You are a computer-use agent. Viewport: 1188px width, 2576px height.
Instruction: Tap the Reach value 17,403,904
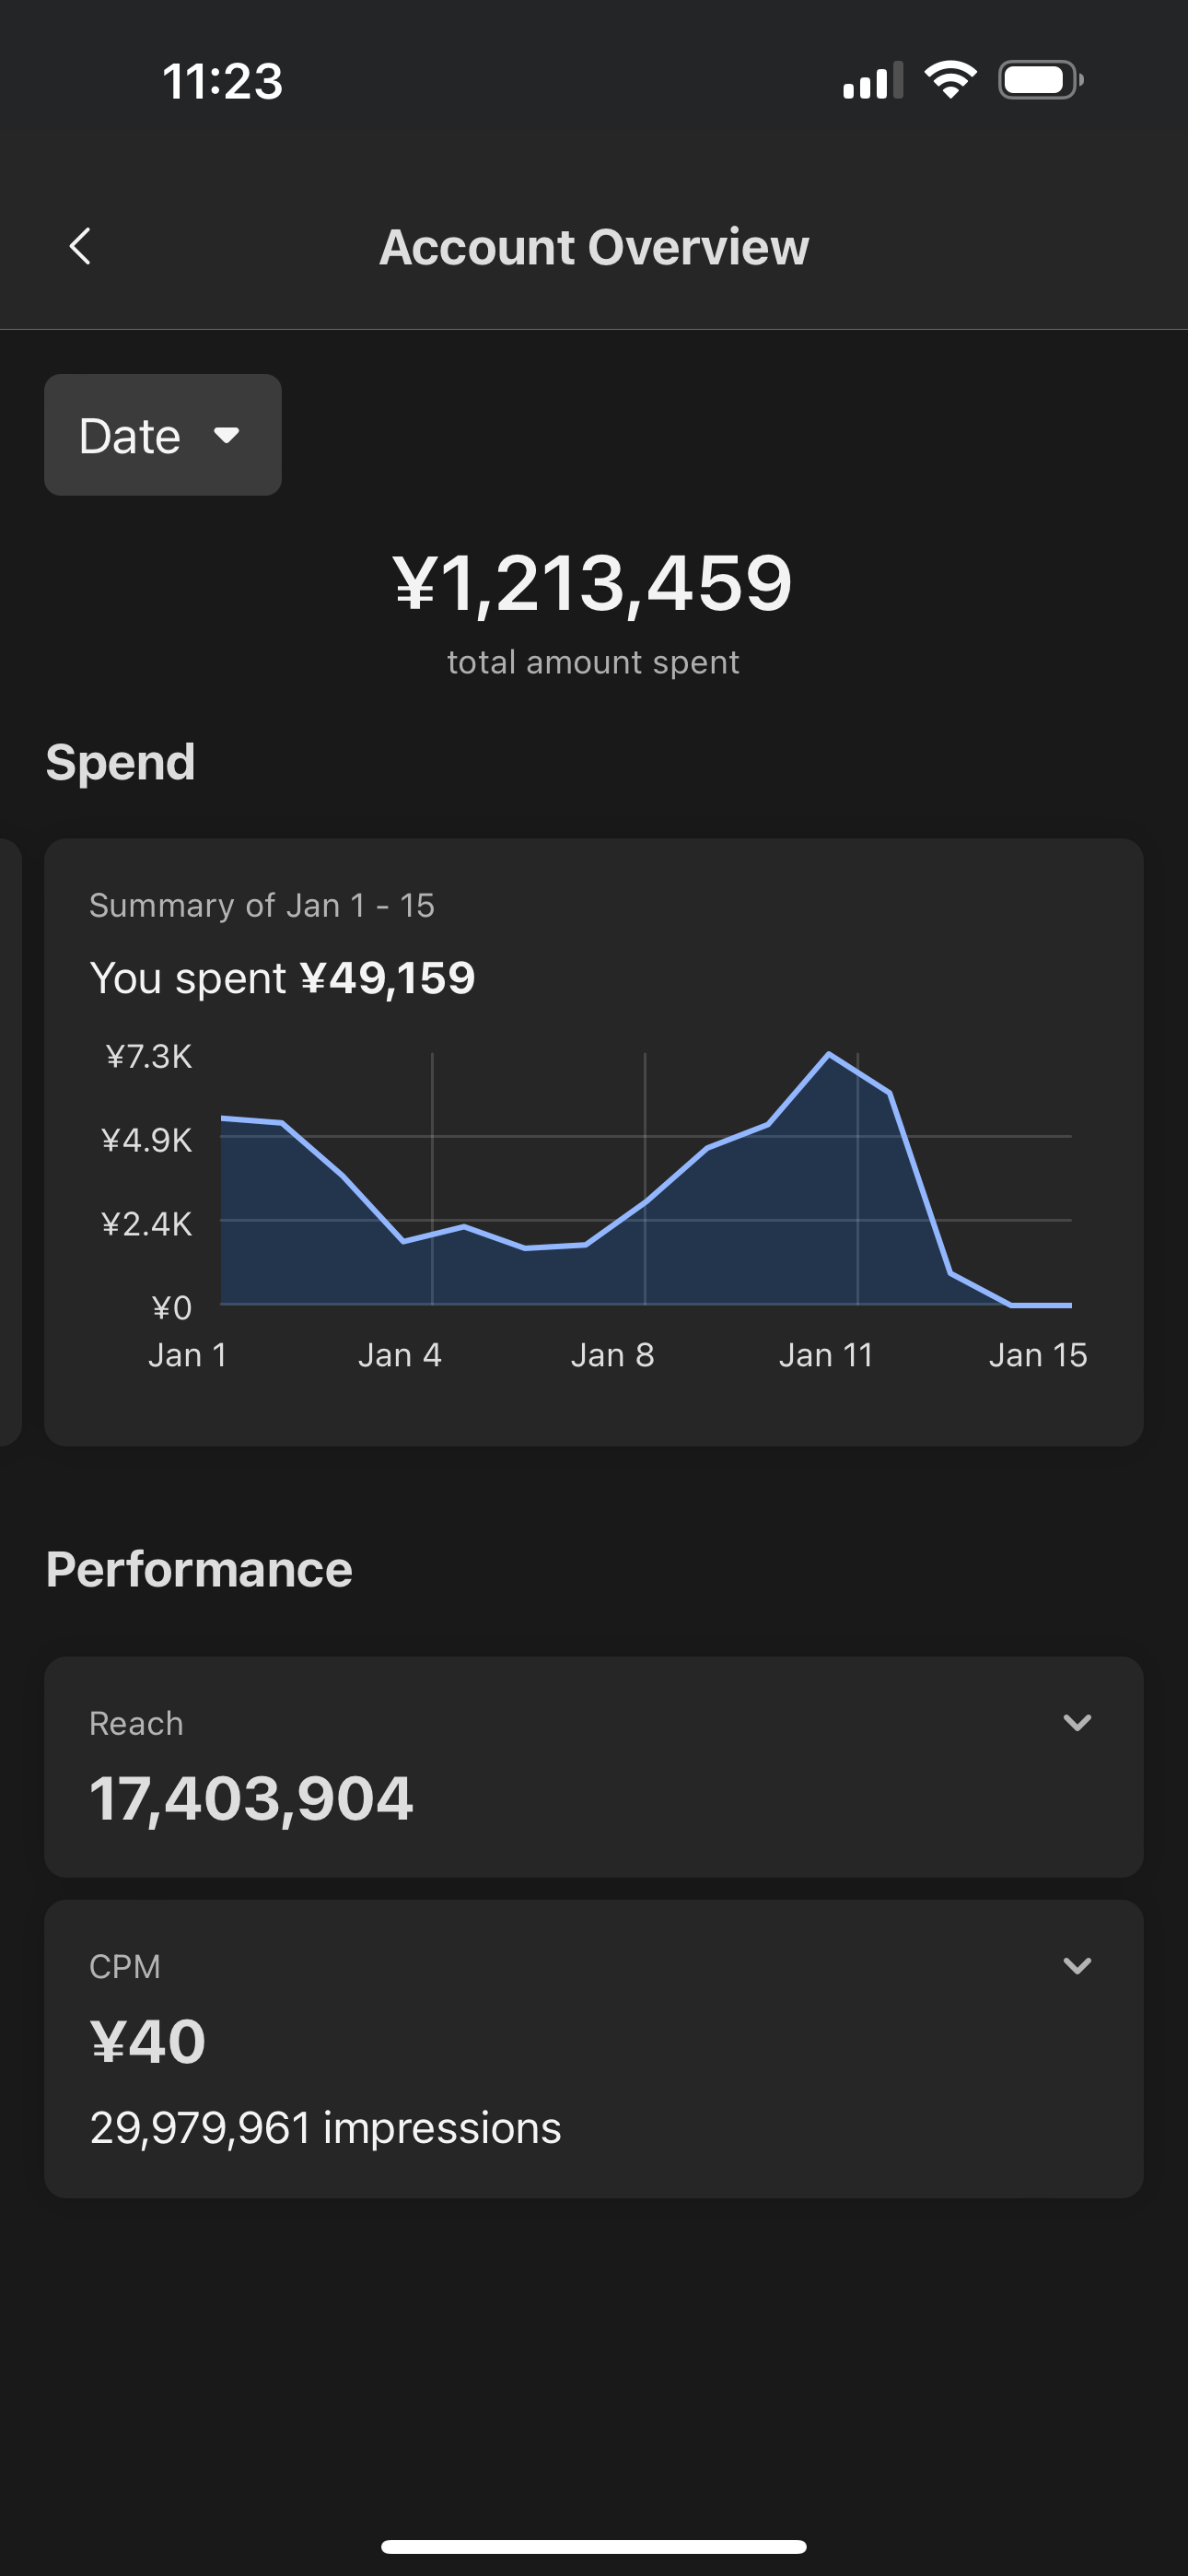(251, 1798)
